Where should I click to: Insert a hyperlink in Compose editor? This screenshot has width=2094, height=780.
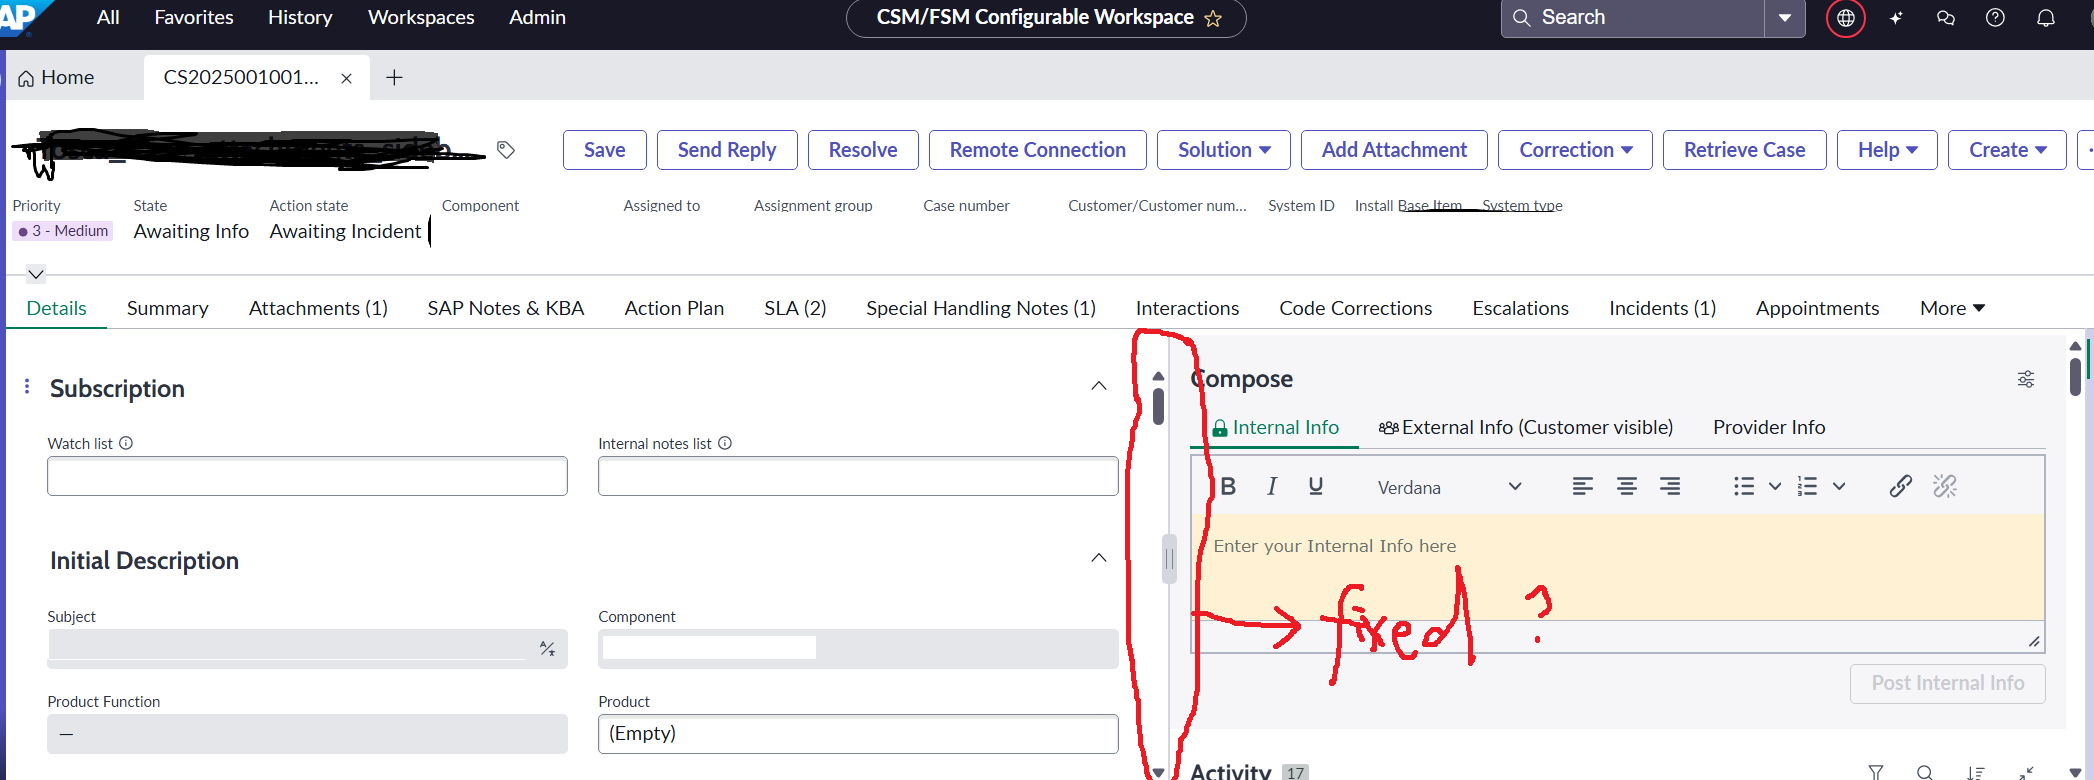coord(1901,486)
